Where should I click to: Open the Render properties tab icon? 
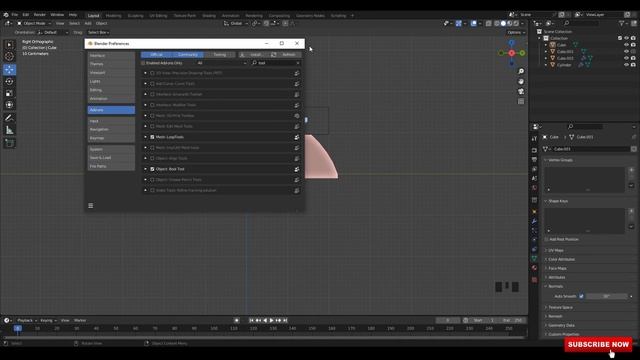534,150
